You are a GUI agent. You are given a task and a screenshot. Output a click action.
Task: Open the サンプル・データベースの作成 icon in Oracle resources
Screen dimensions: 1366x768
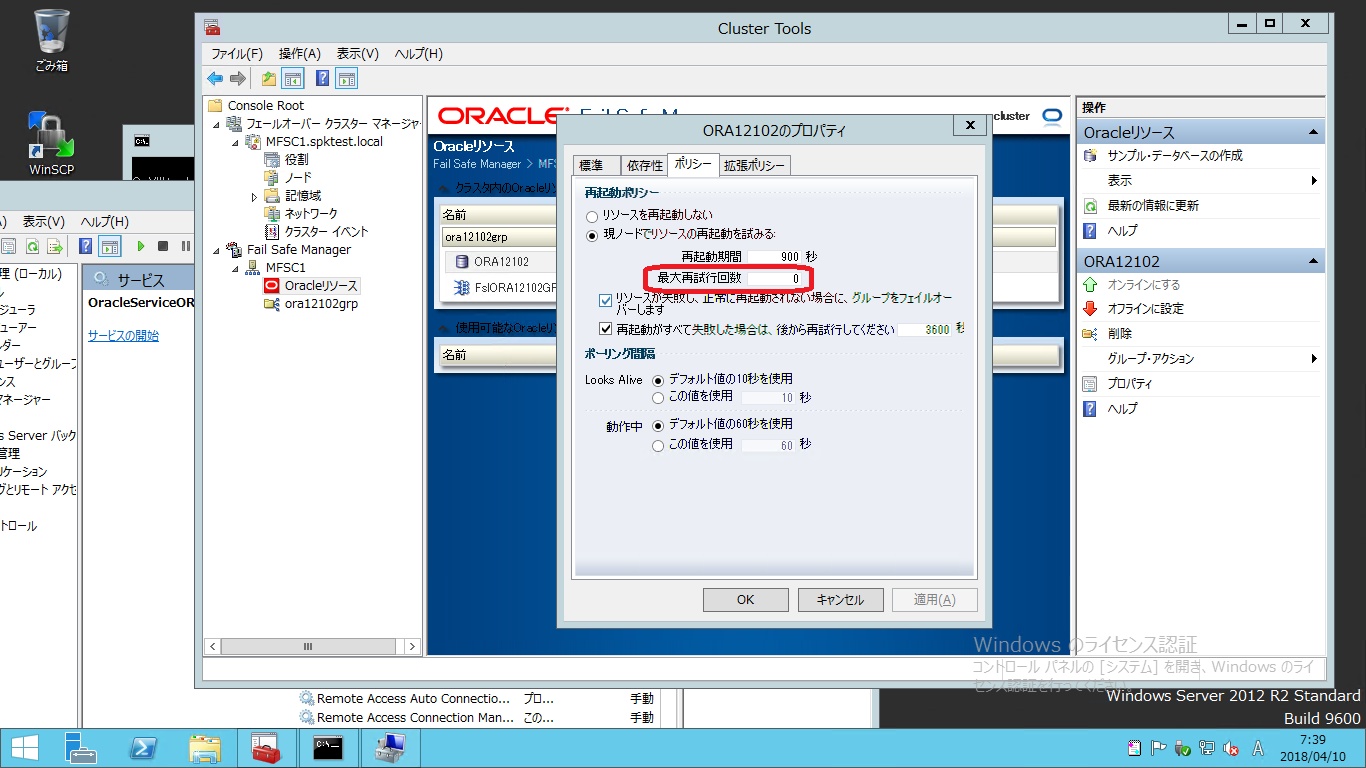pyautogui.click(x=1090, y=157)
